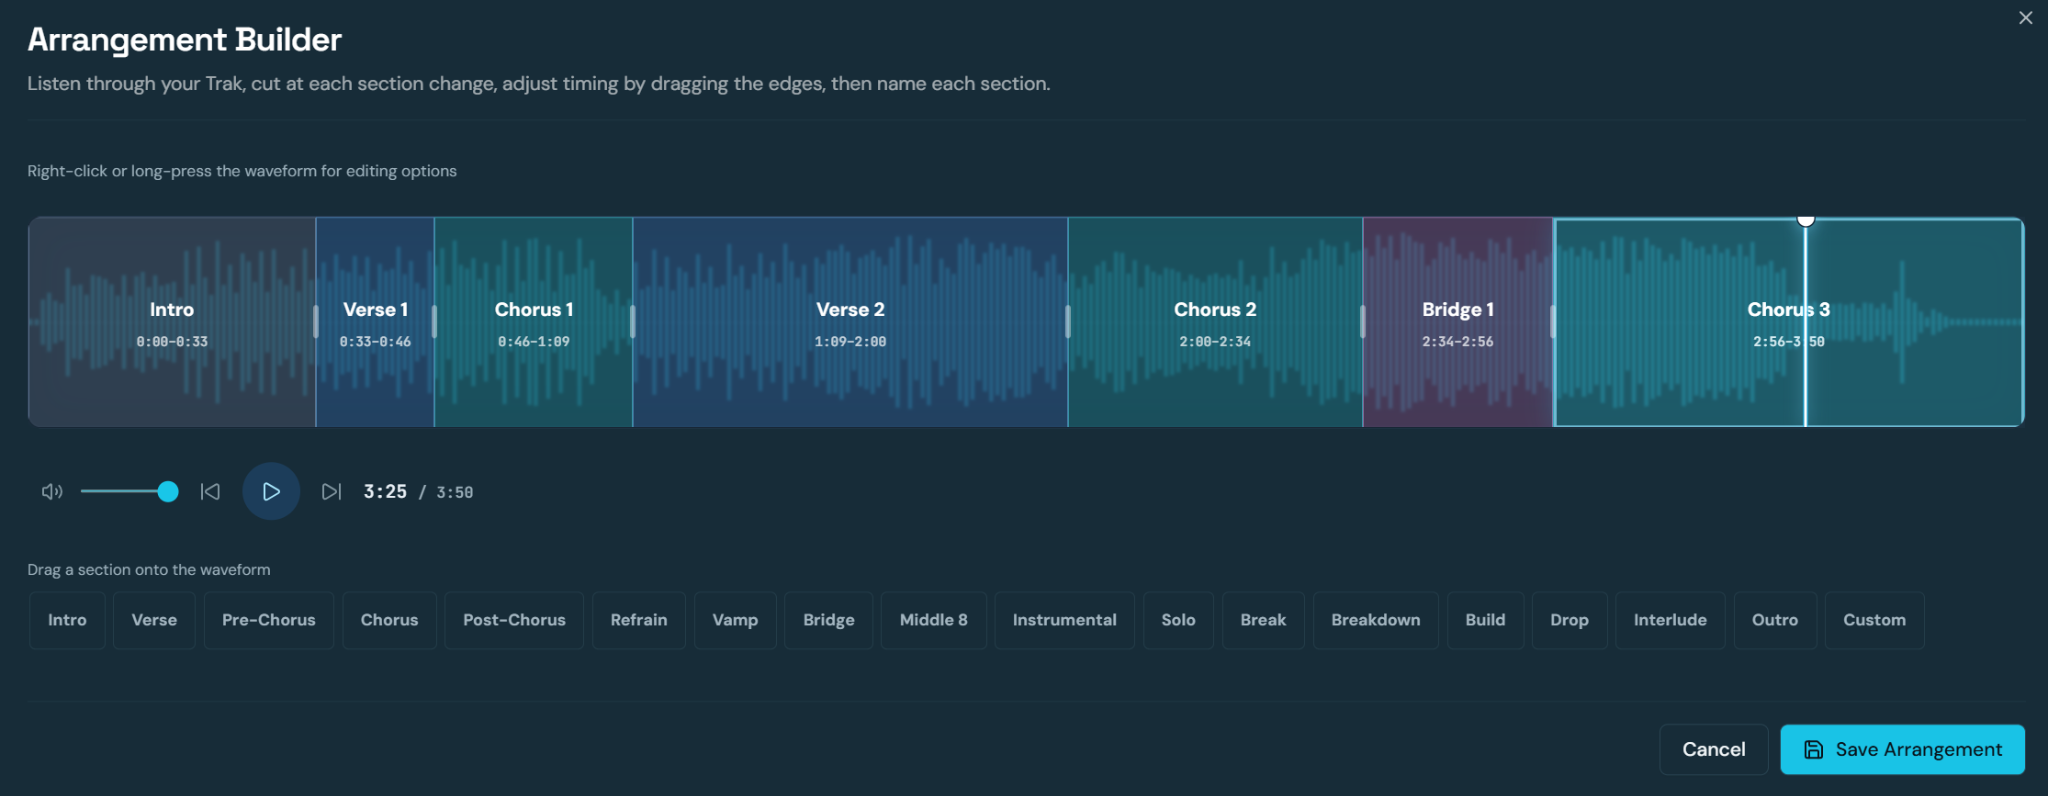Select the Chorus 3 waveform section
Screen dimensions: 2048x796
[x=1789, y=322]
